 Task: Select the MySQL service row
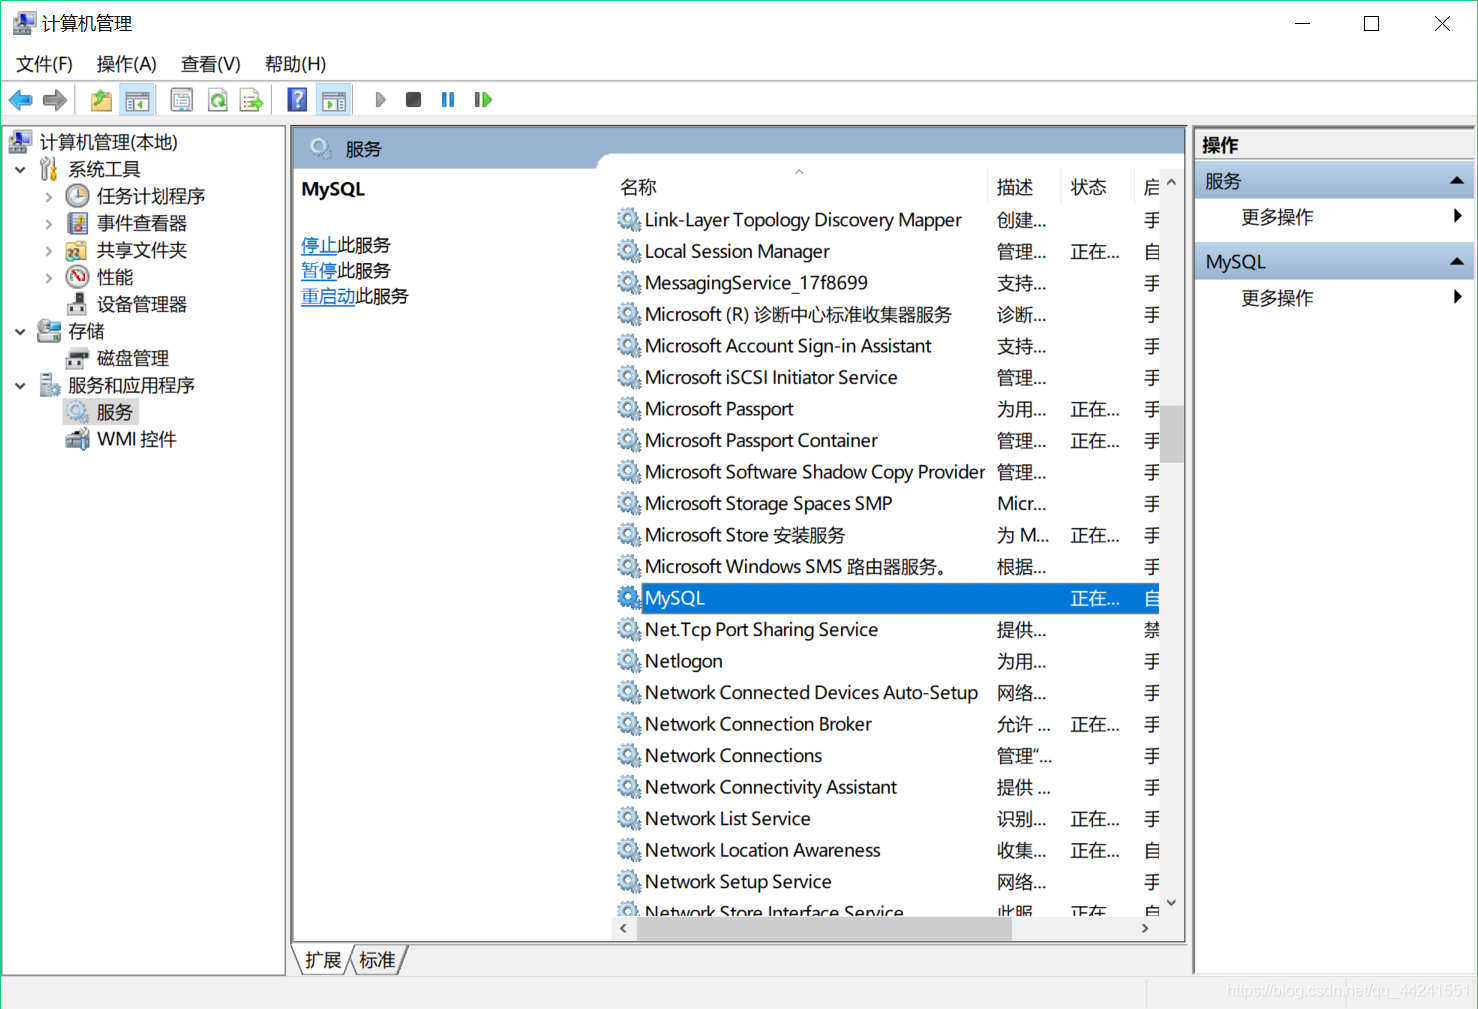coord(886,598)
